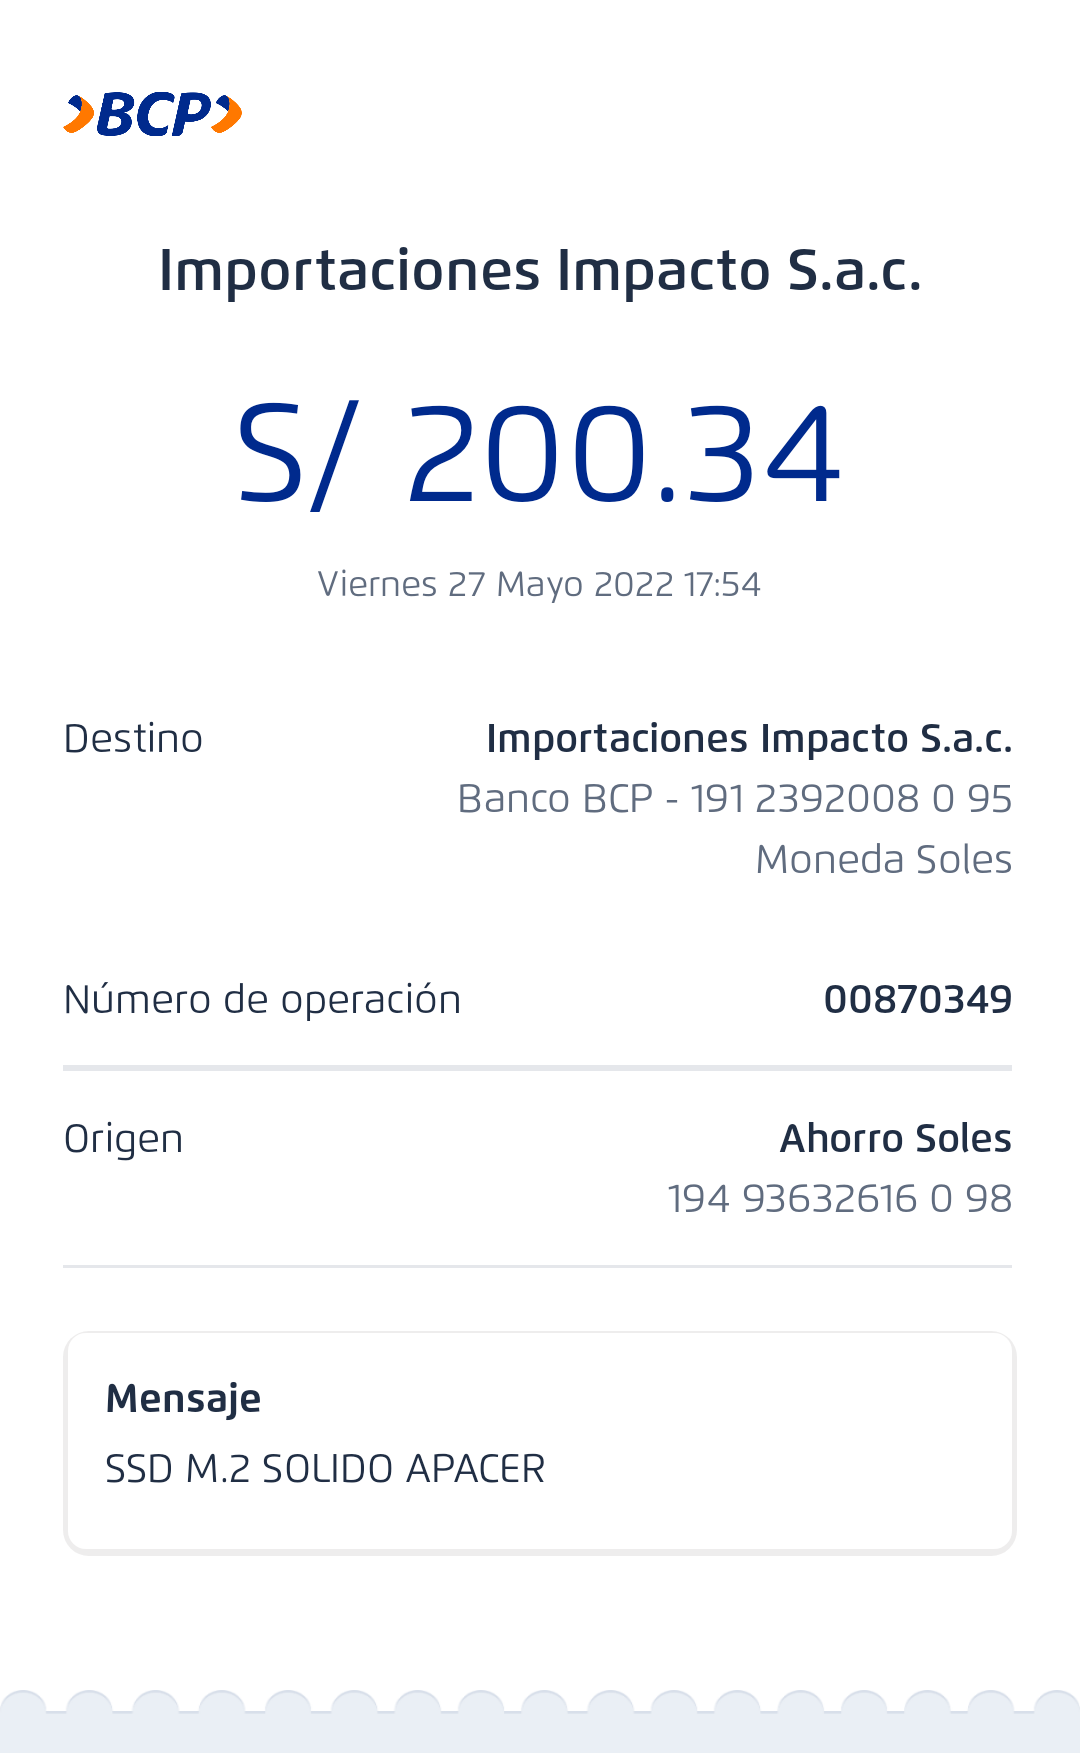This screenshot has height=1753, width=1080.
Task: Click the orange chevron left of BCP
Action: tap(79, 114)
